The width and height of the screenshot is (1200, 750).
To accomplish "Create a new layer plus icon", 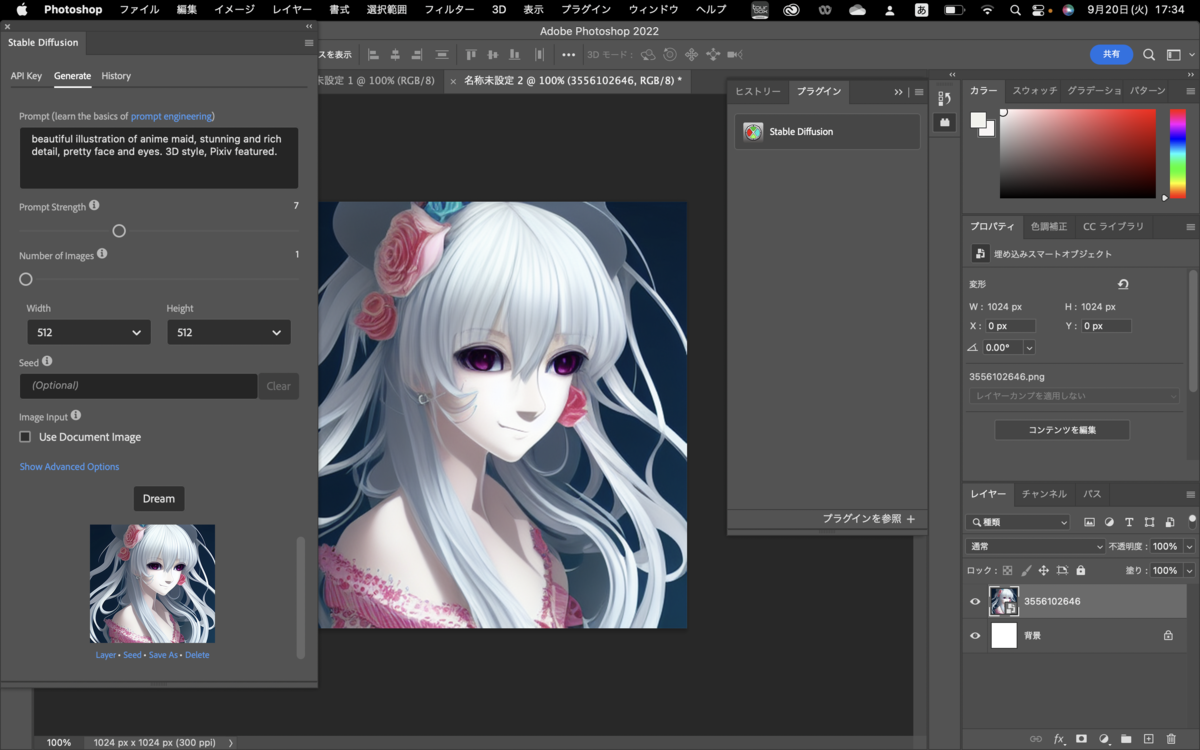I will click(1149, 739).
